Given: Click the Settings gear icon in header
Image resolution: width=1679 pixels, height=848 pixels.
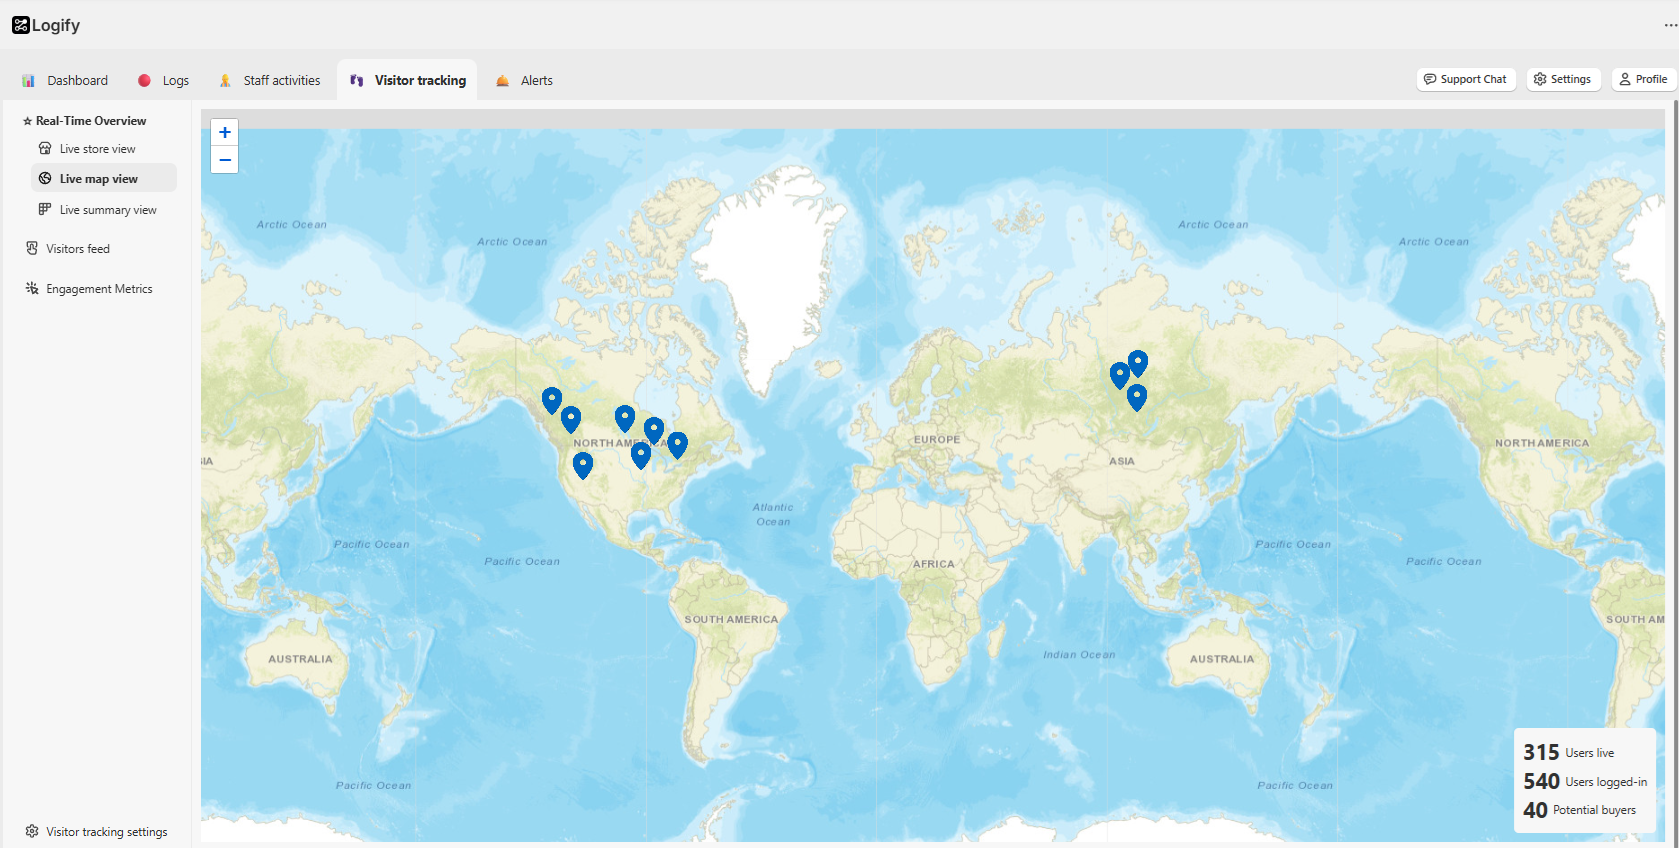Looking at the screenshot, I should tap(1540, 79).
